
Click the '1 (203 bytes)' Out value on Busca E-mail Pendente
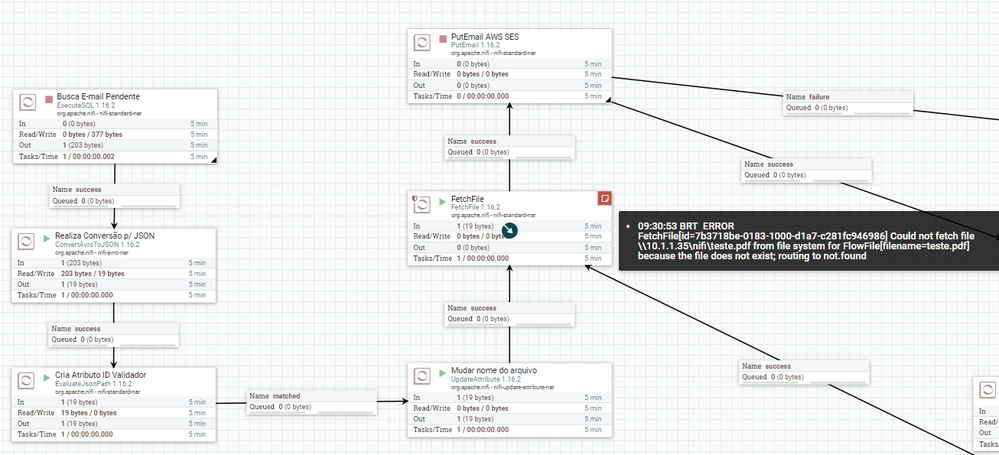(83, 145)
